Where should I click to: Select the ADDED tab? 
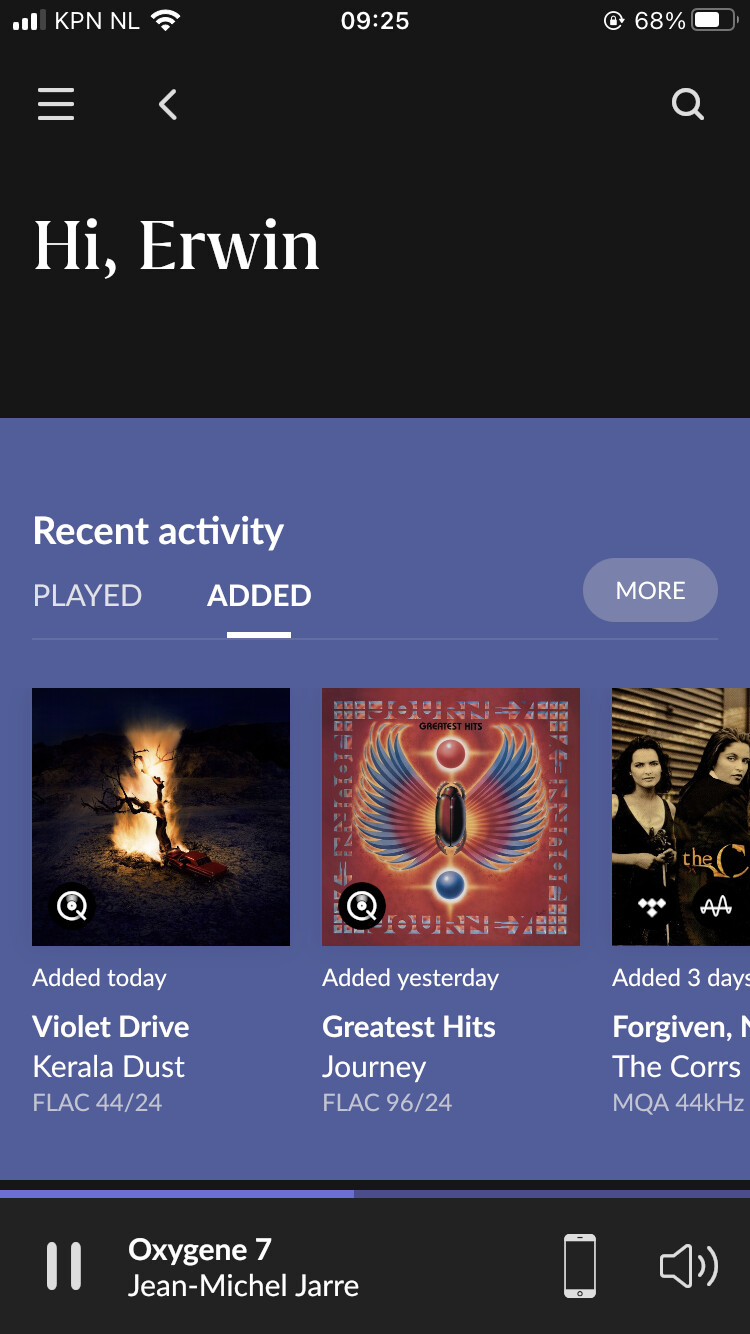pyautogui.click(x=259, y=595)
